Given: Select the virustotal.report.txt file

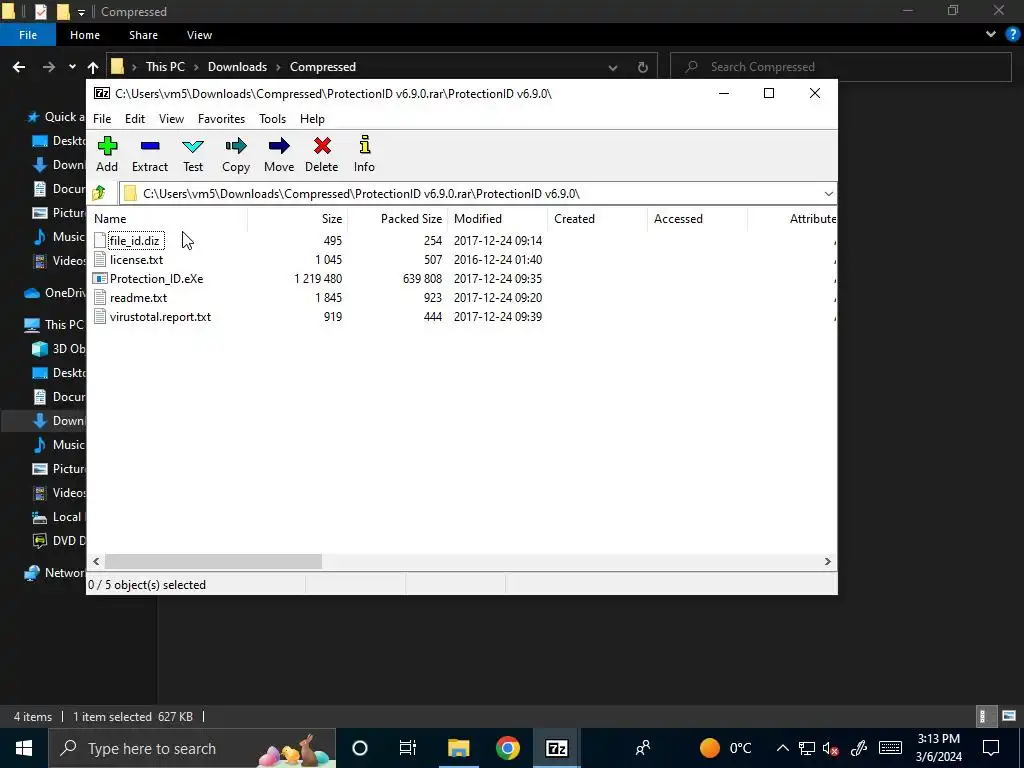Looking at the screenshot, I should click(x=160, y=317).
